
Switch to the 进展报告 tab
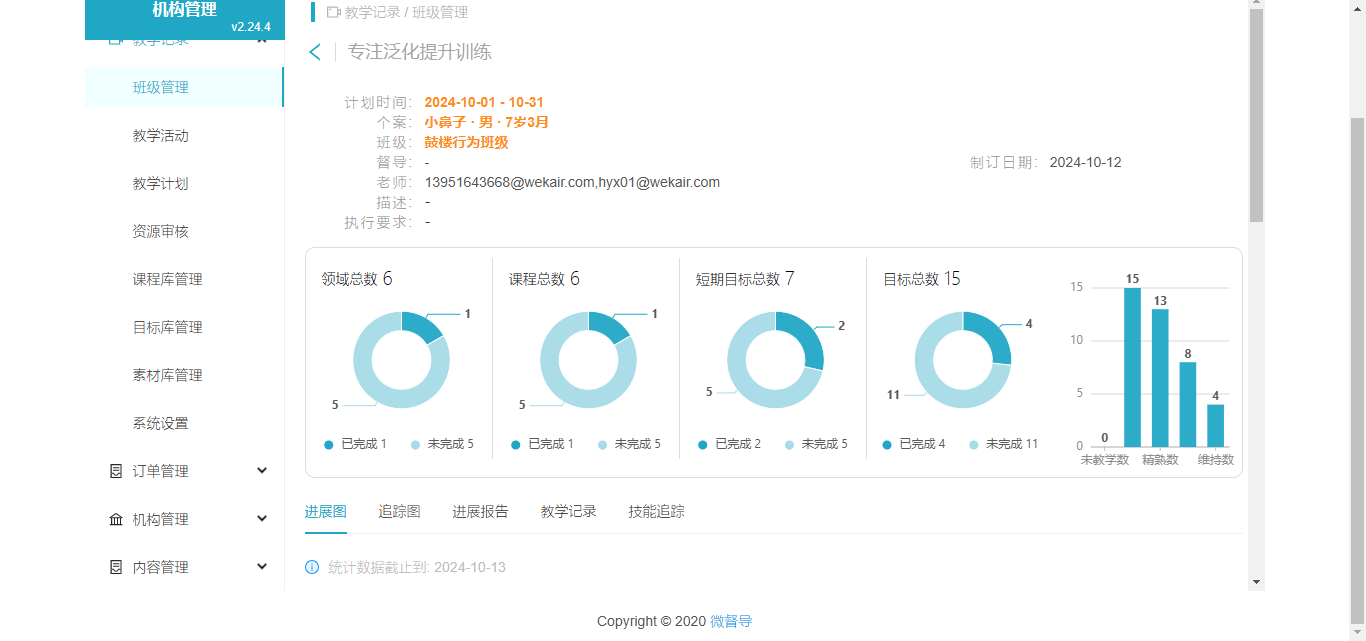click(x=481, y=511)
